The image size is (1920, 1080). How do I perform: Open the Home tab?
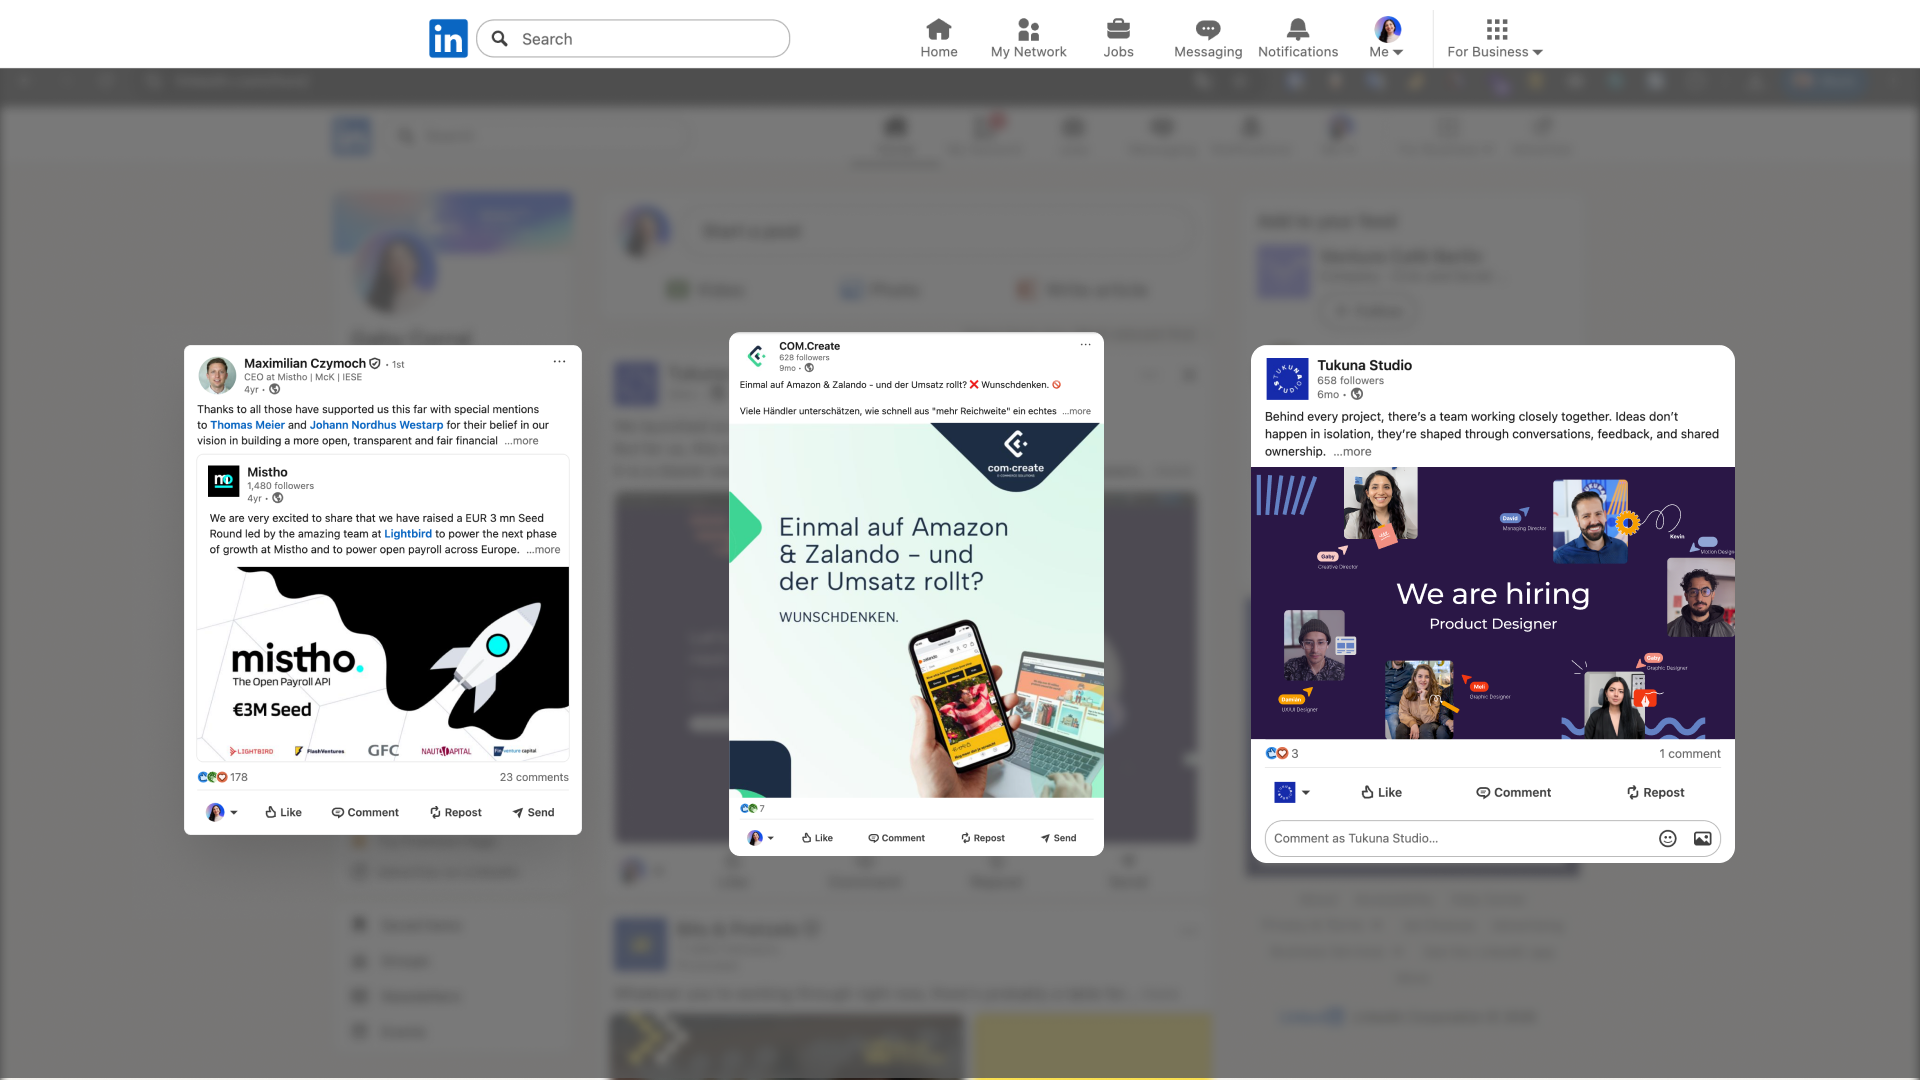(x=939, y=39)
